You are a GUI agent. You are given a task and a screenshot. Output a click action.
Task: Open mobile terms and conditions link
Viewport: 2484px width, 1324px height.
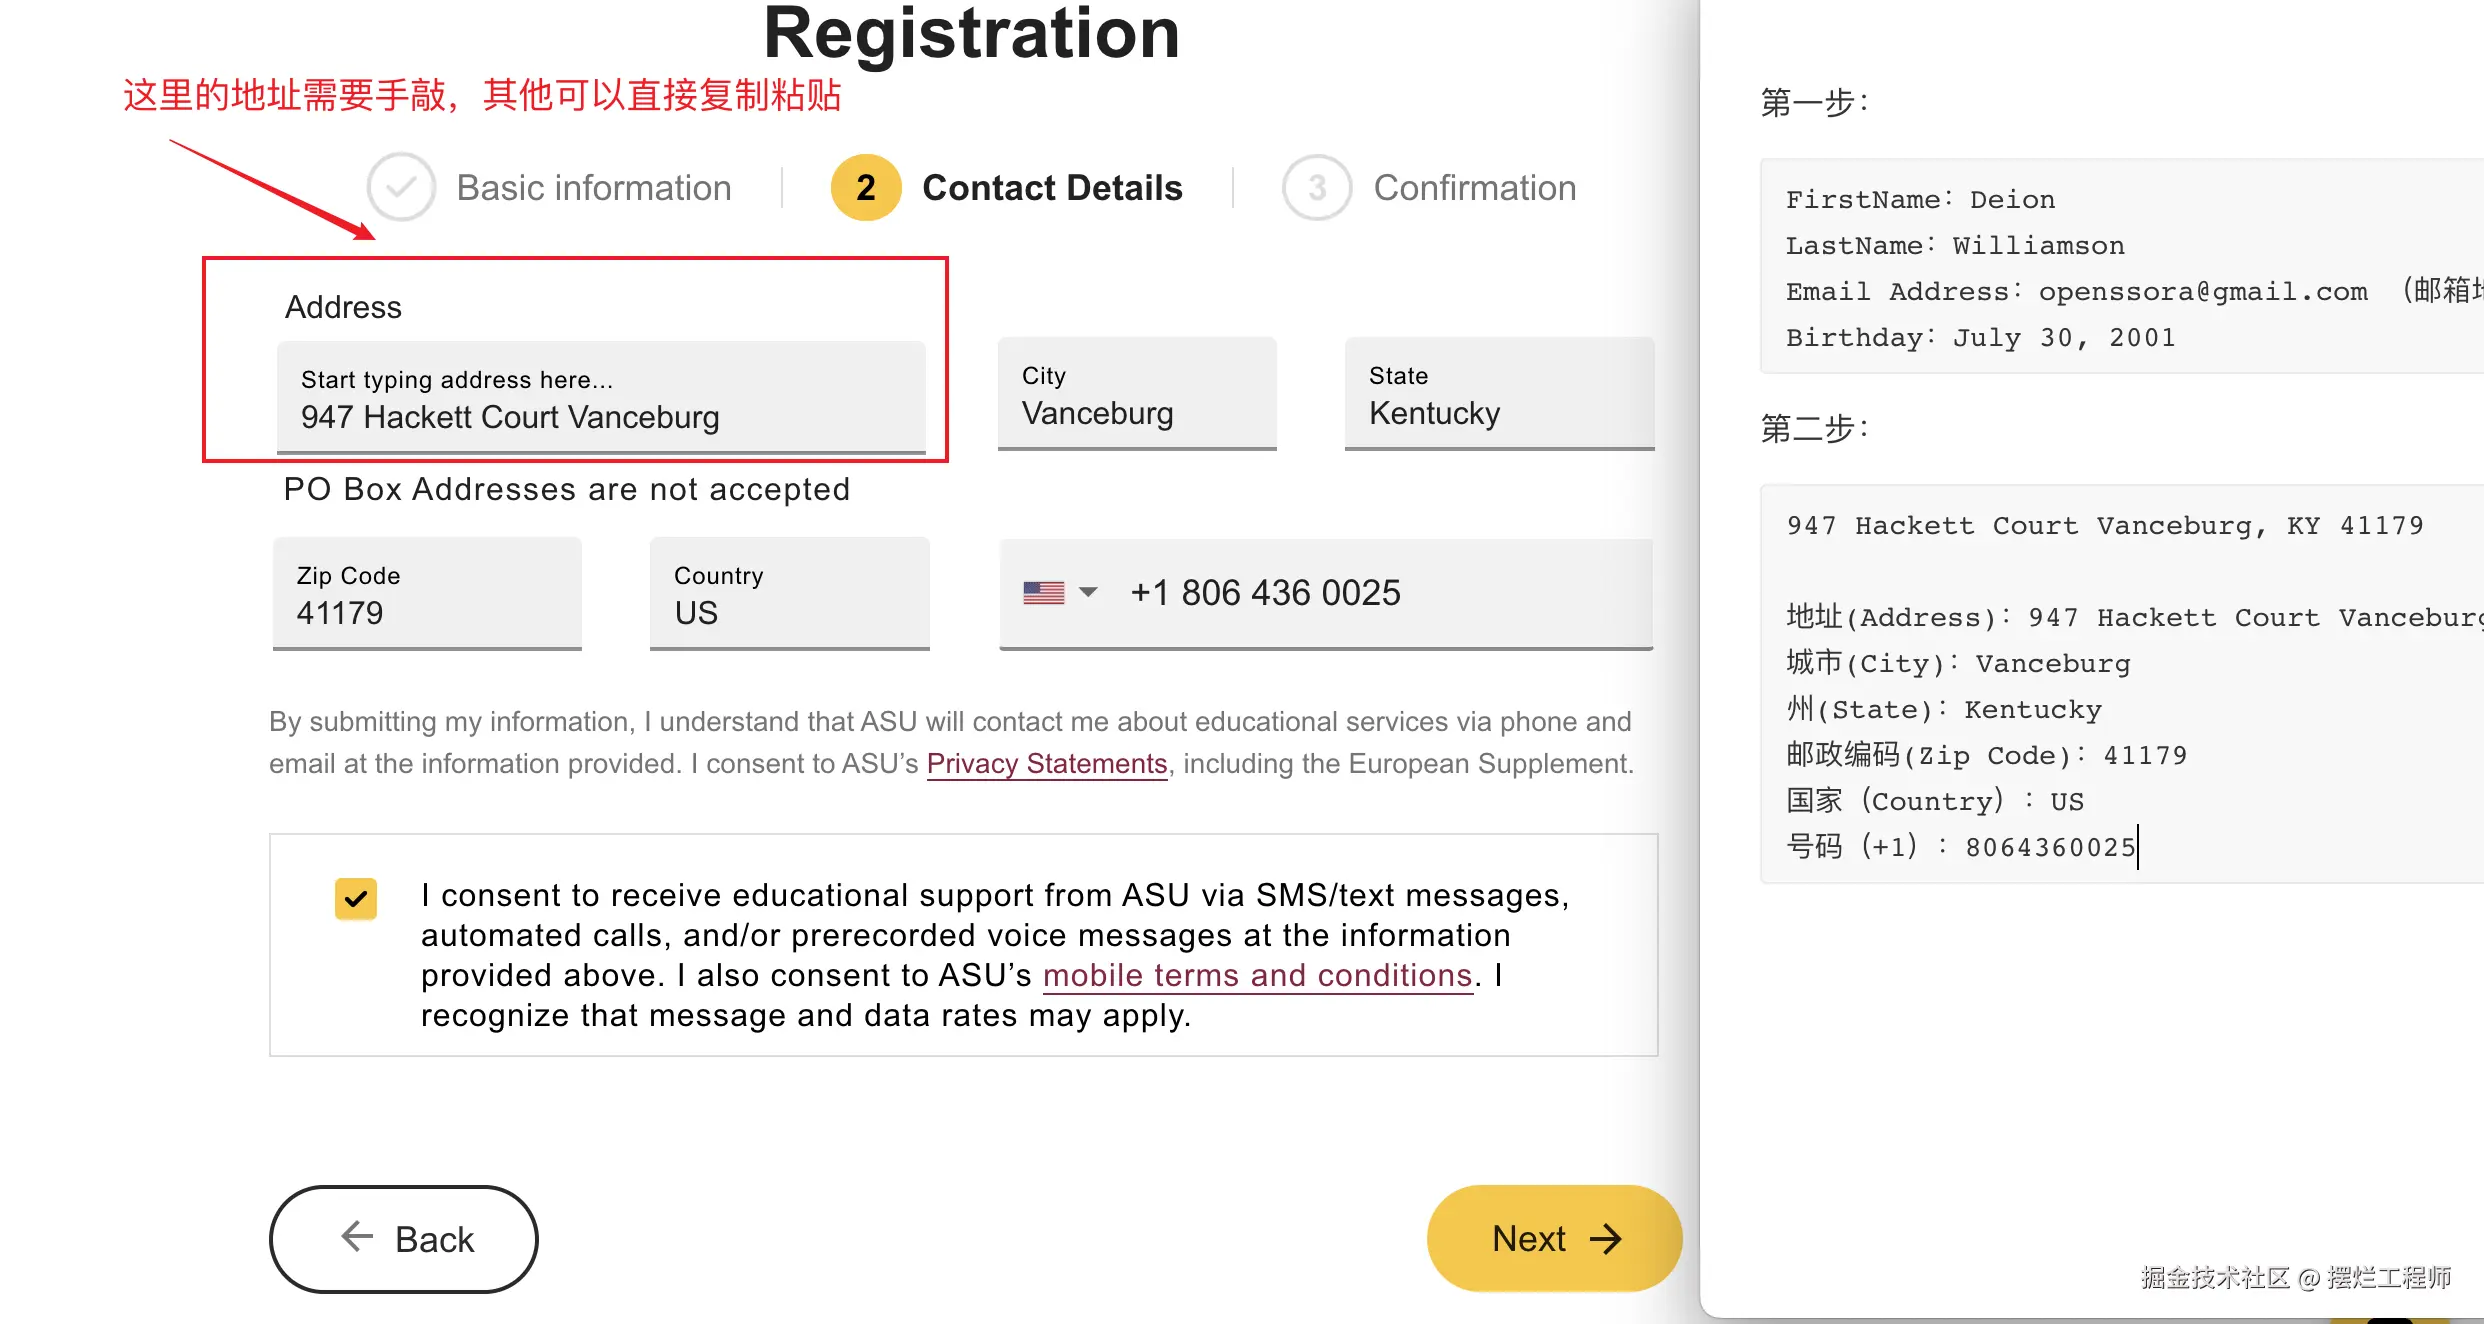1257,975
